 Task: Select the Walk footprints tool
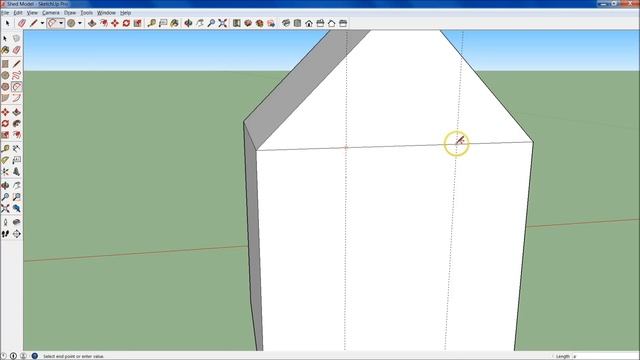click(x=5, y=234)
